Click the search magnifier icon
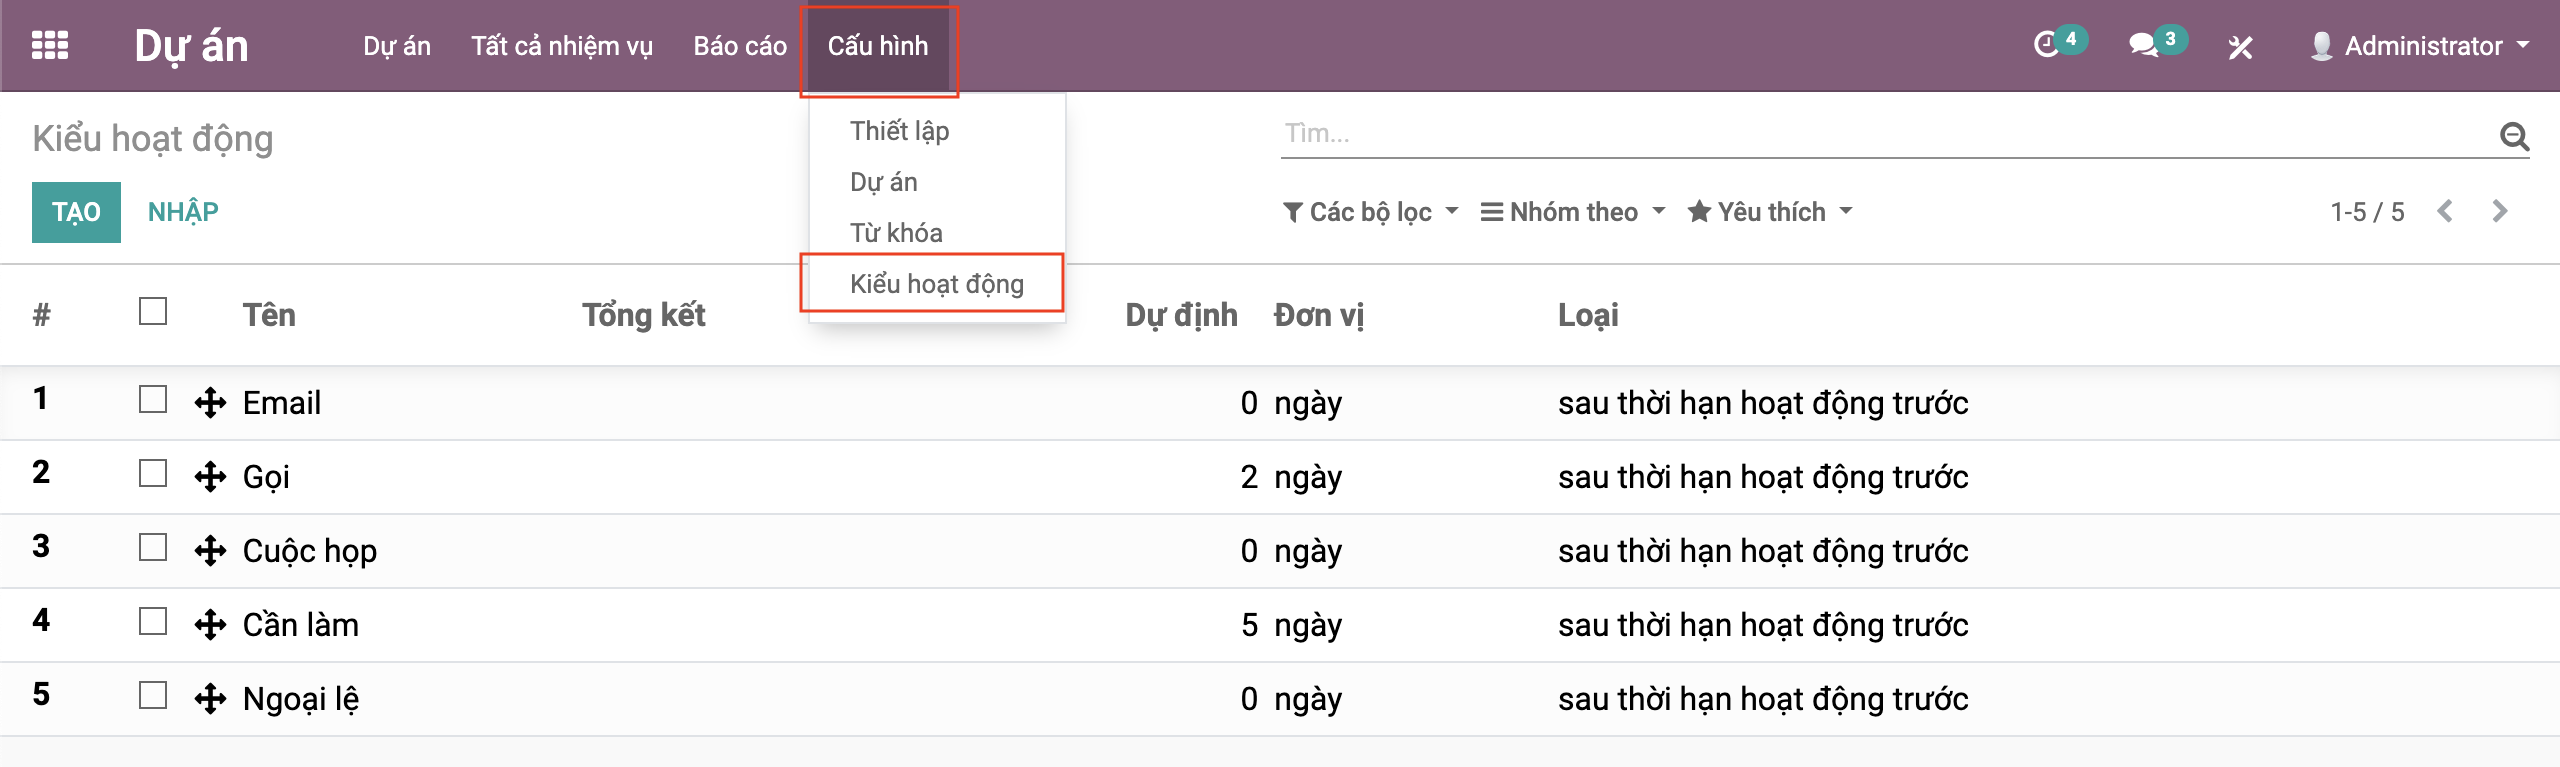Image resolution: width=2560 pixels, height=767 pixels. point(2514,135)
